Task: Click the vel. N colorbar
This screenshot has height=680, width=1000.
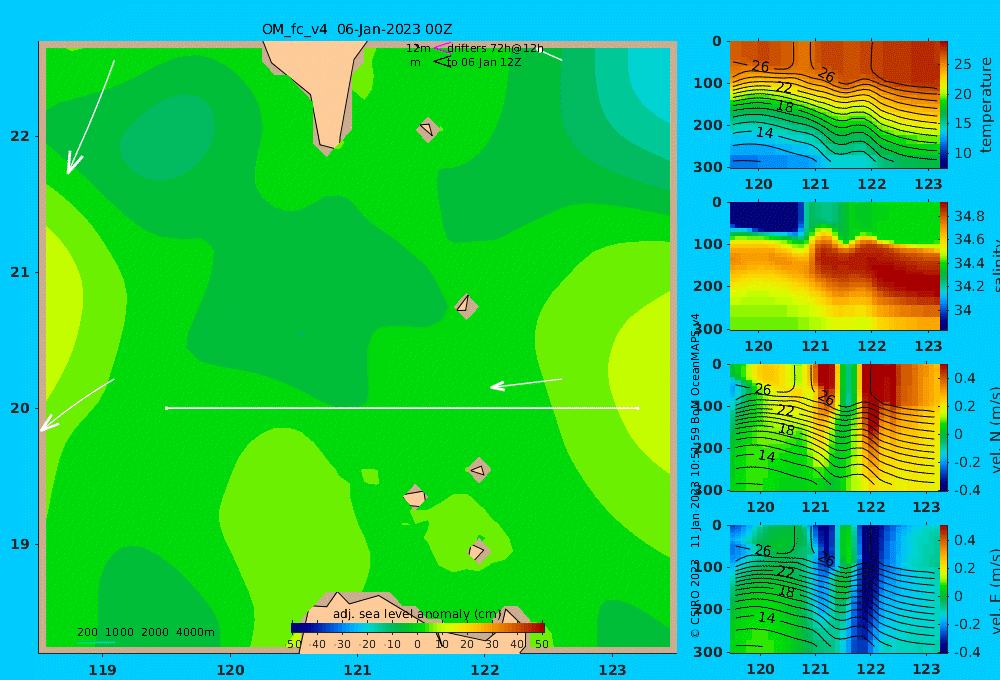Action: click(943, 427)
